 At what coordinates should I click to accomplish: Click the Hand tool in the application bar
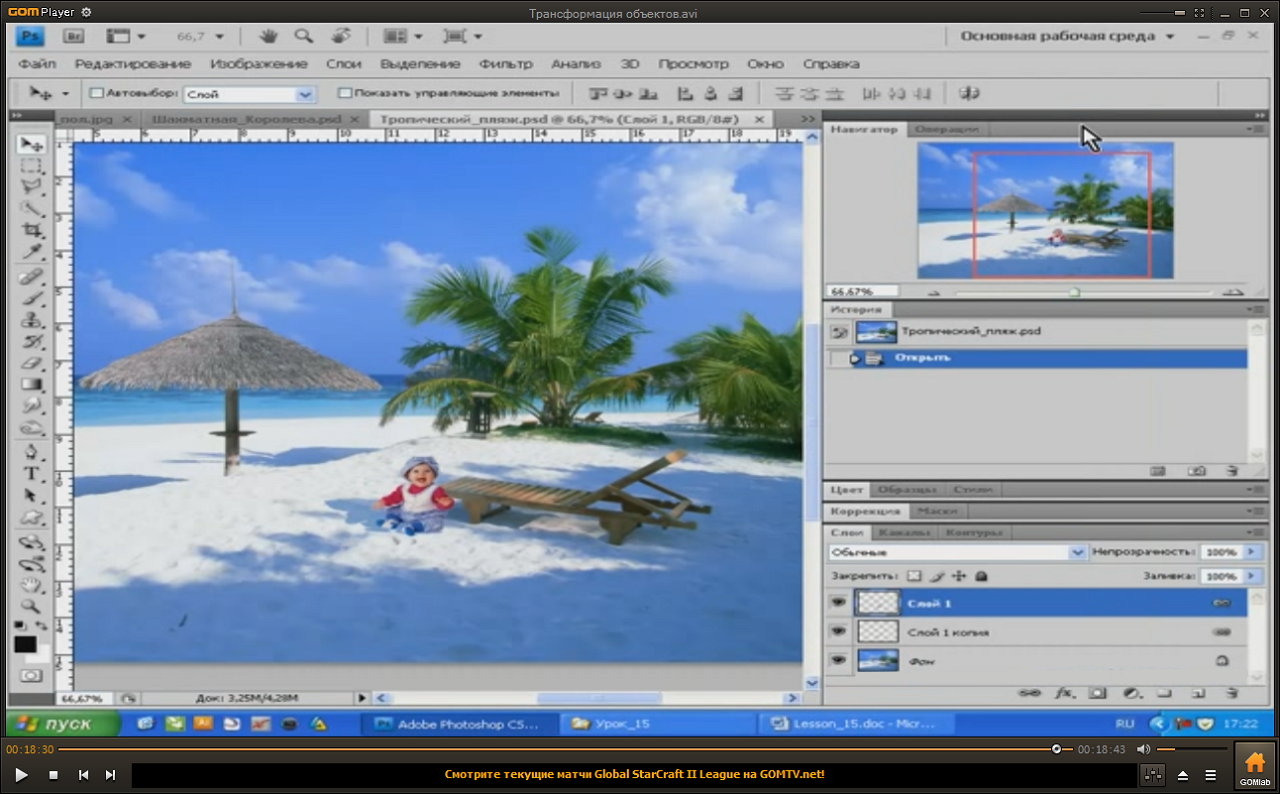[x=268, y=36]
